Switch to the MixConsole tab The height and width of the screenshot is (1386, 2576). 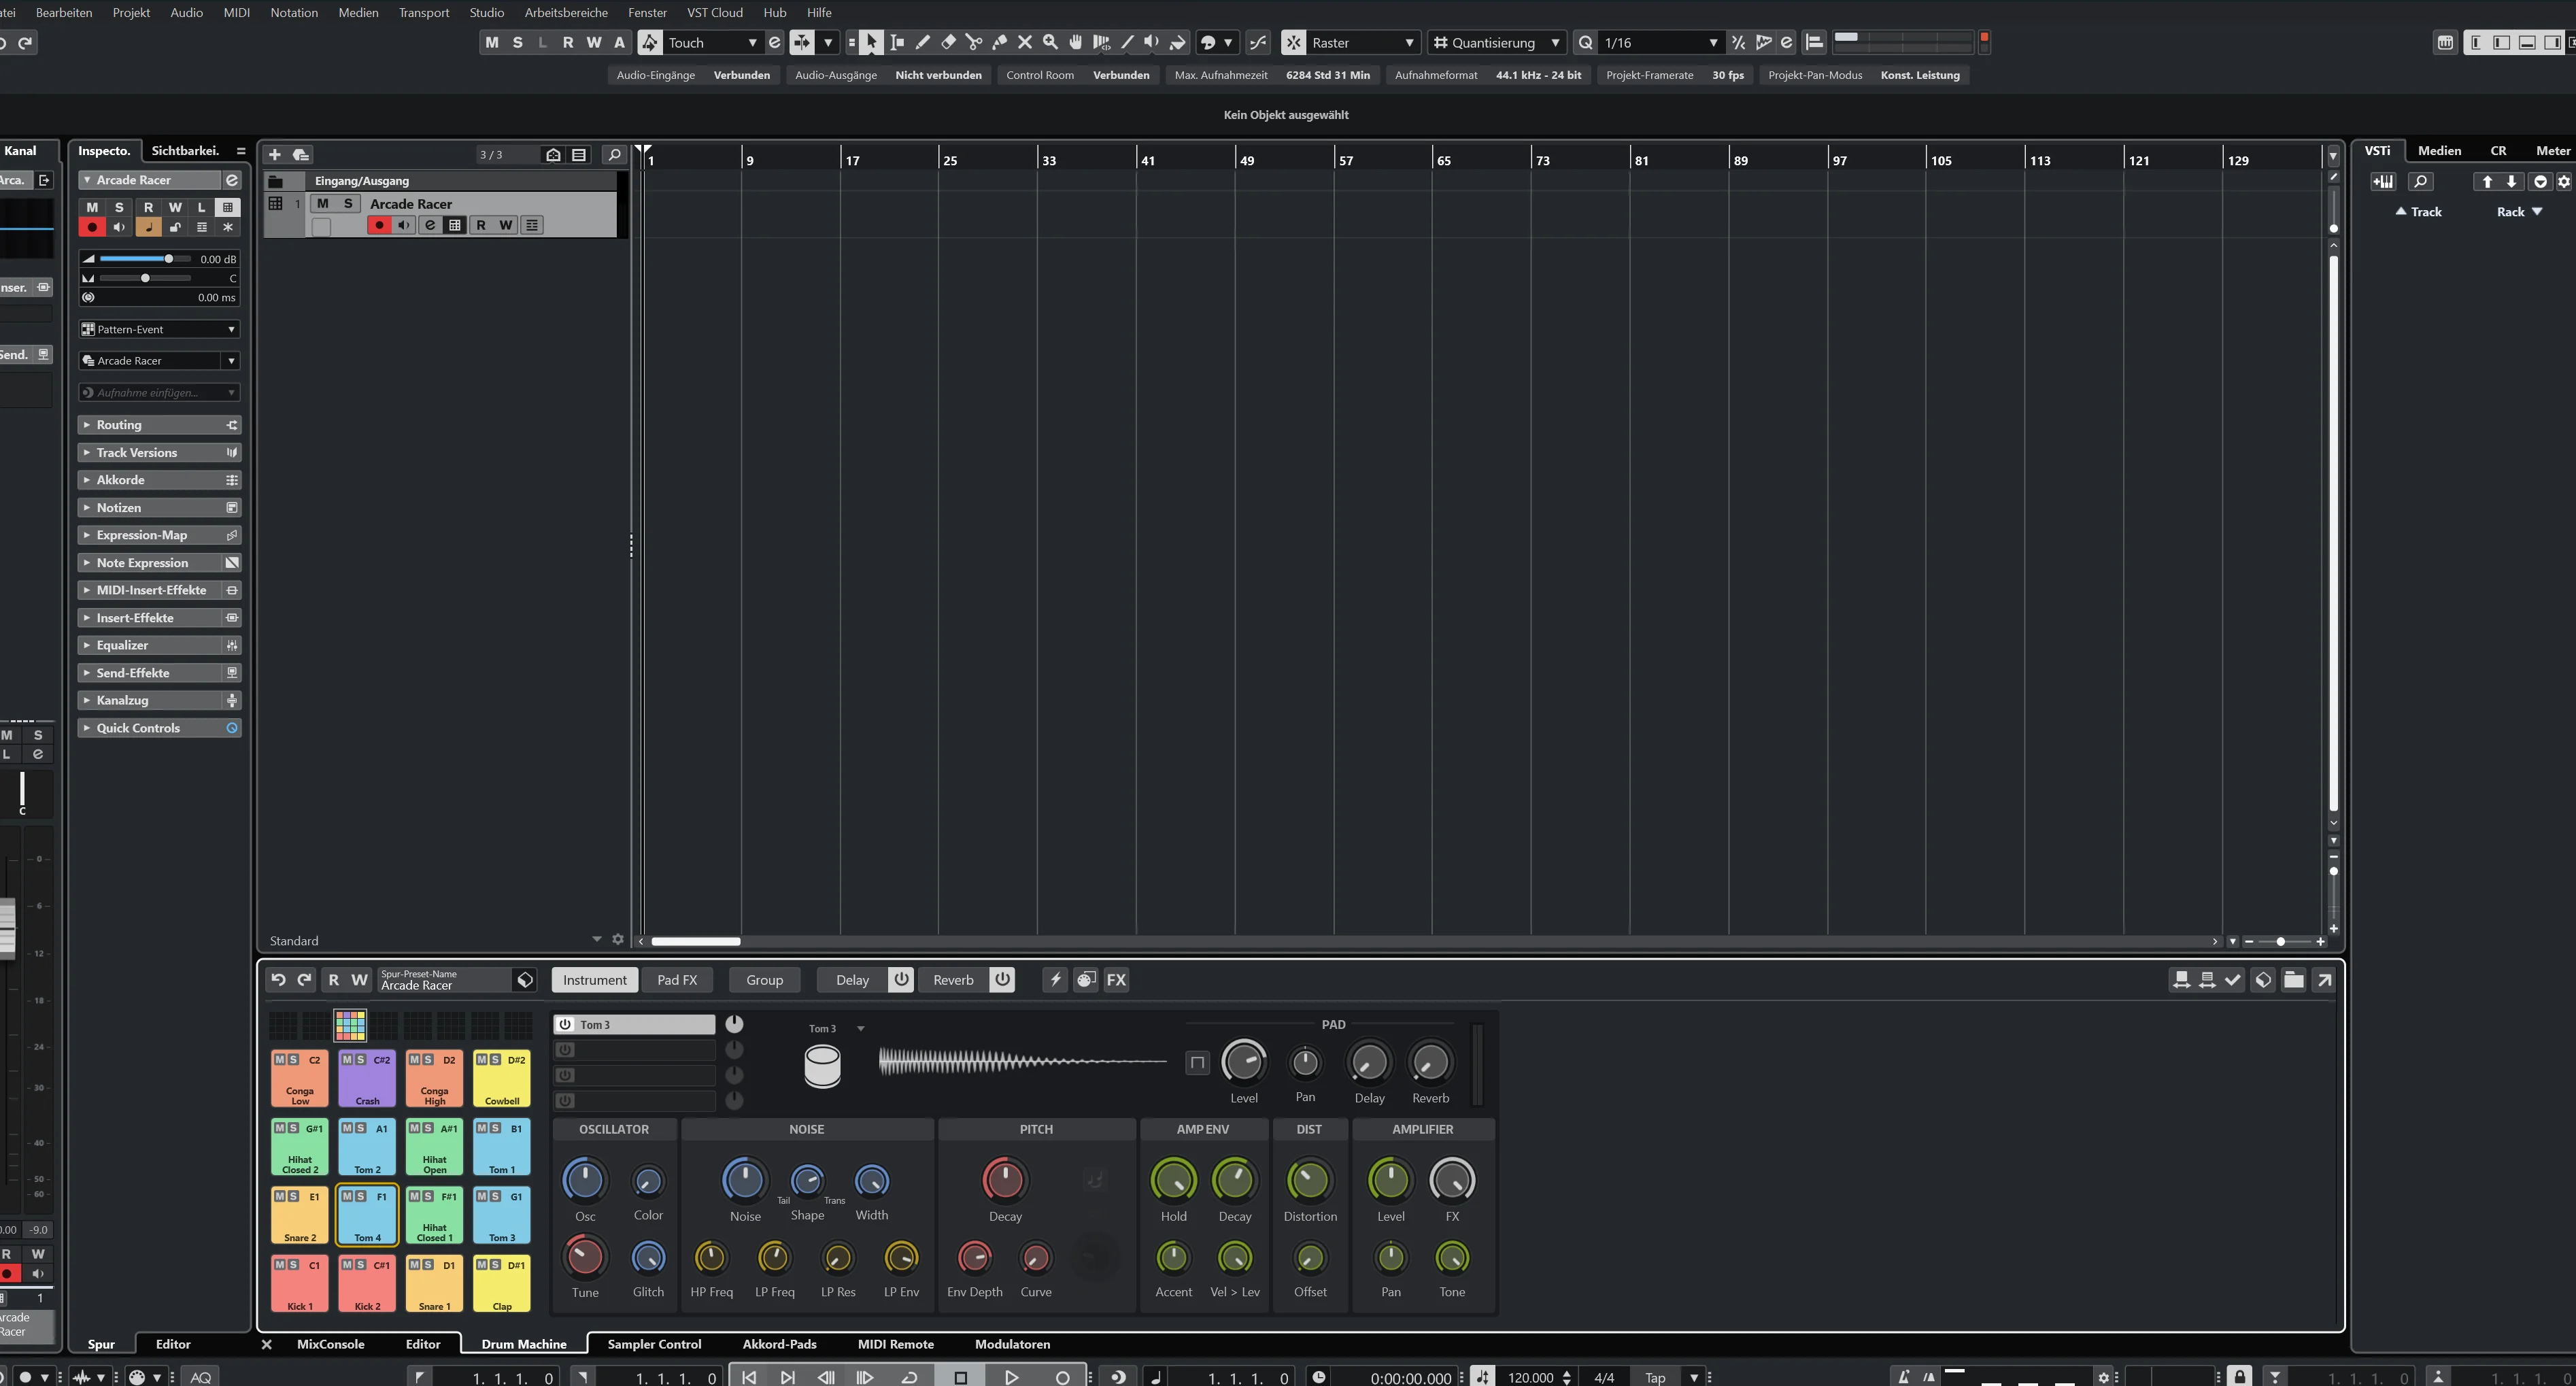330,1344
